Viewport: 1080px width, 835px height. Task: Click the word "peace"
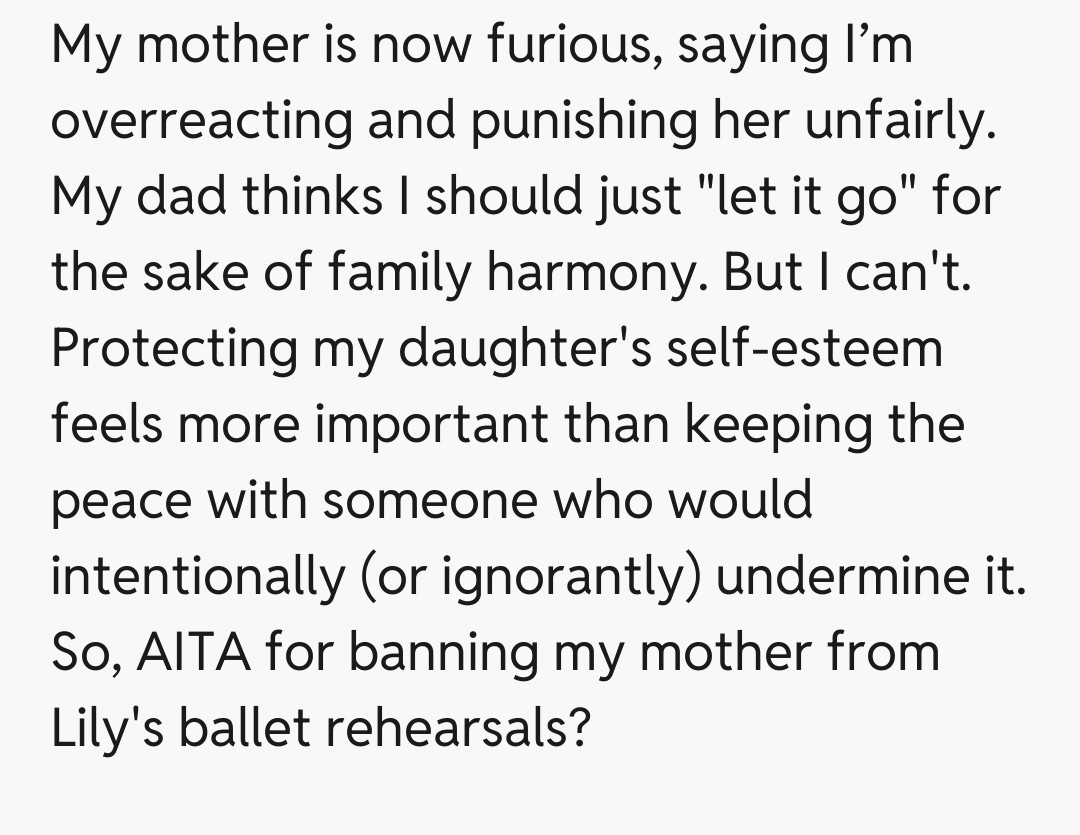(x=120, y=499)
